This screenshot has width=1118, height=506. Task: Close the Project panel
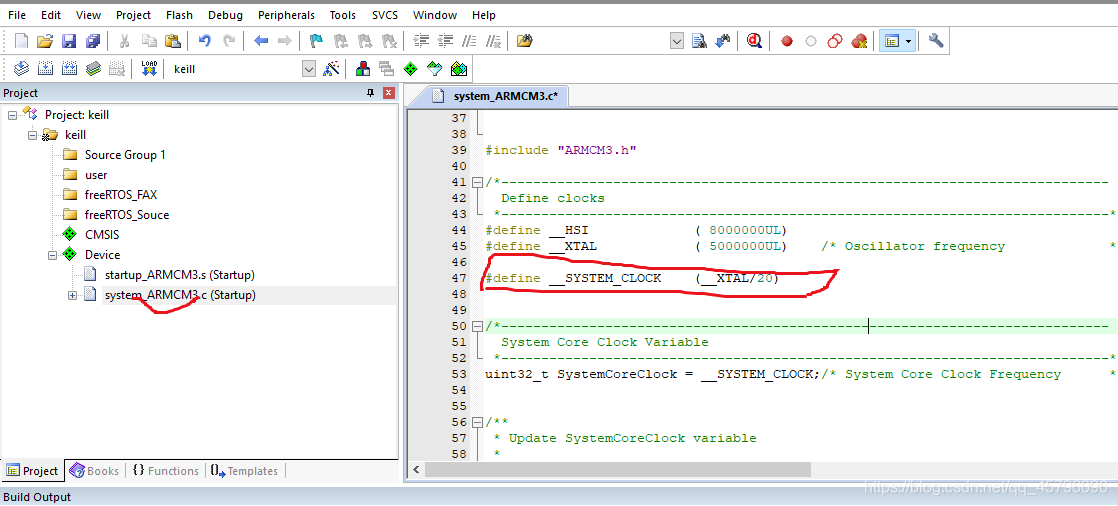point(389,93)
